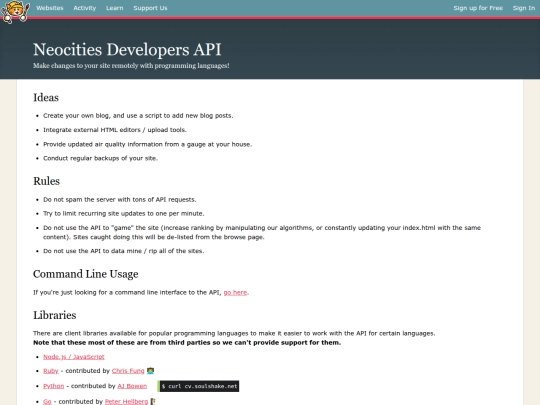Open the Websites menu item
This screenshot has height=405, width=540.
click(x=50, y=8)
